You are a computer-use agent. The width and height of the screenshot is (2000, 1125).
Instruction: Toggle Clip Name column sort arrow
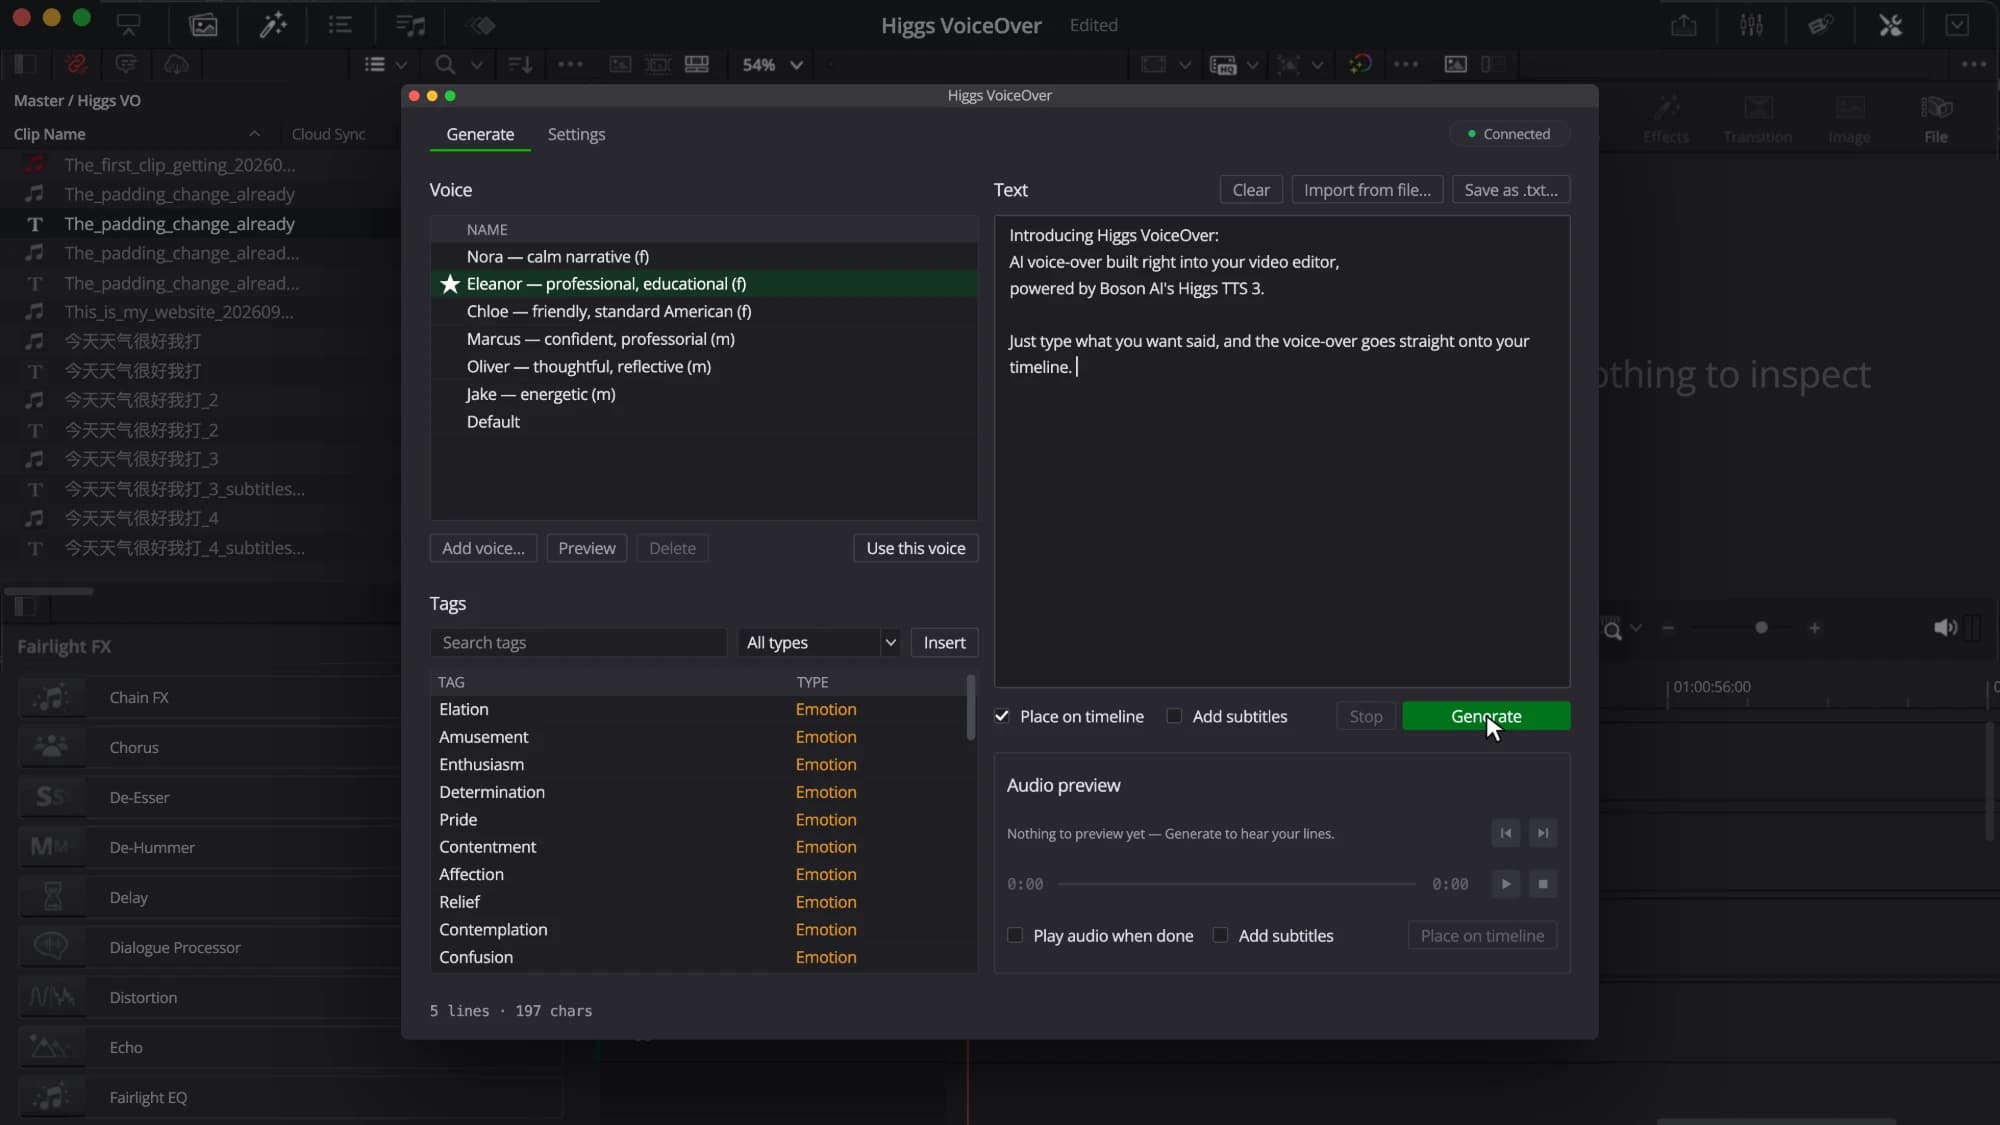click(x=254, y=133)
